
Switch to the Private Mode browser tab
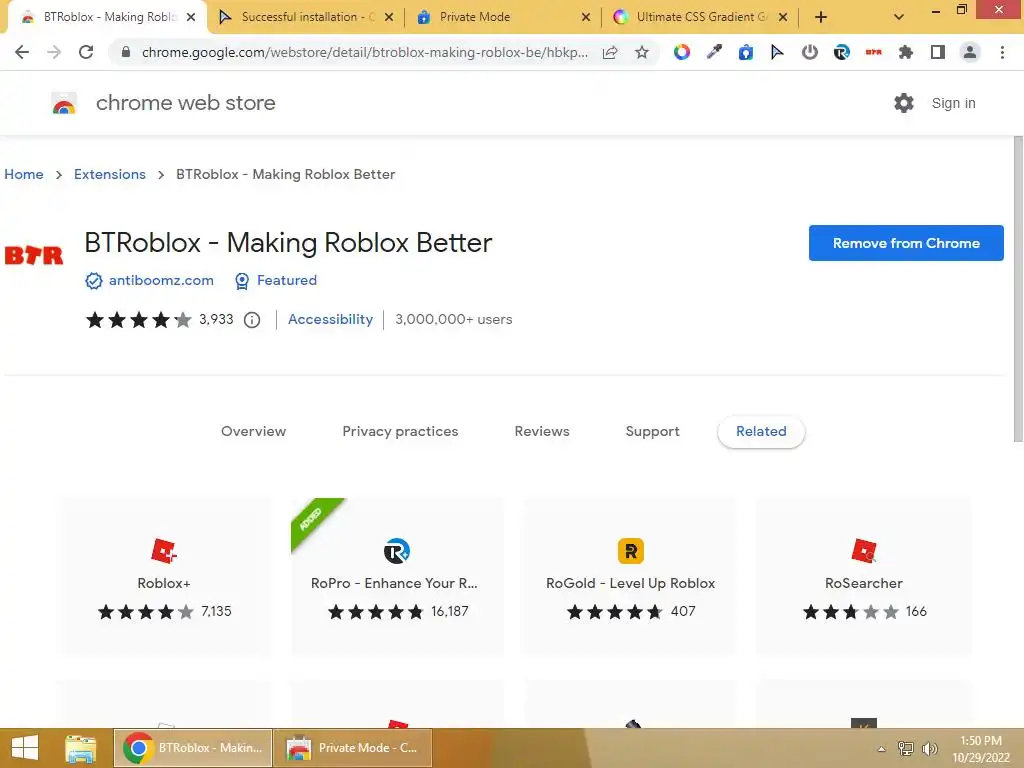502,17
